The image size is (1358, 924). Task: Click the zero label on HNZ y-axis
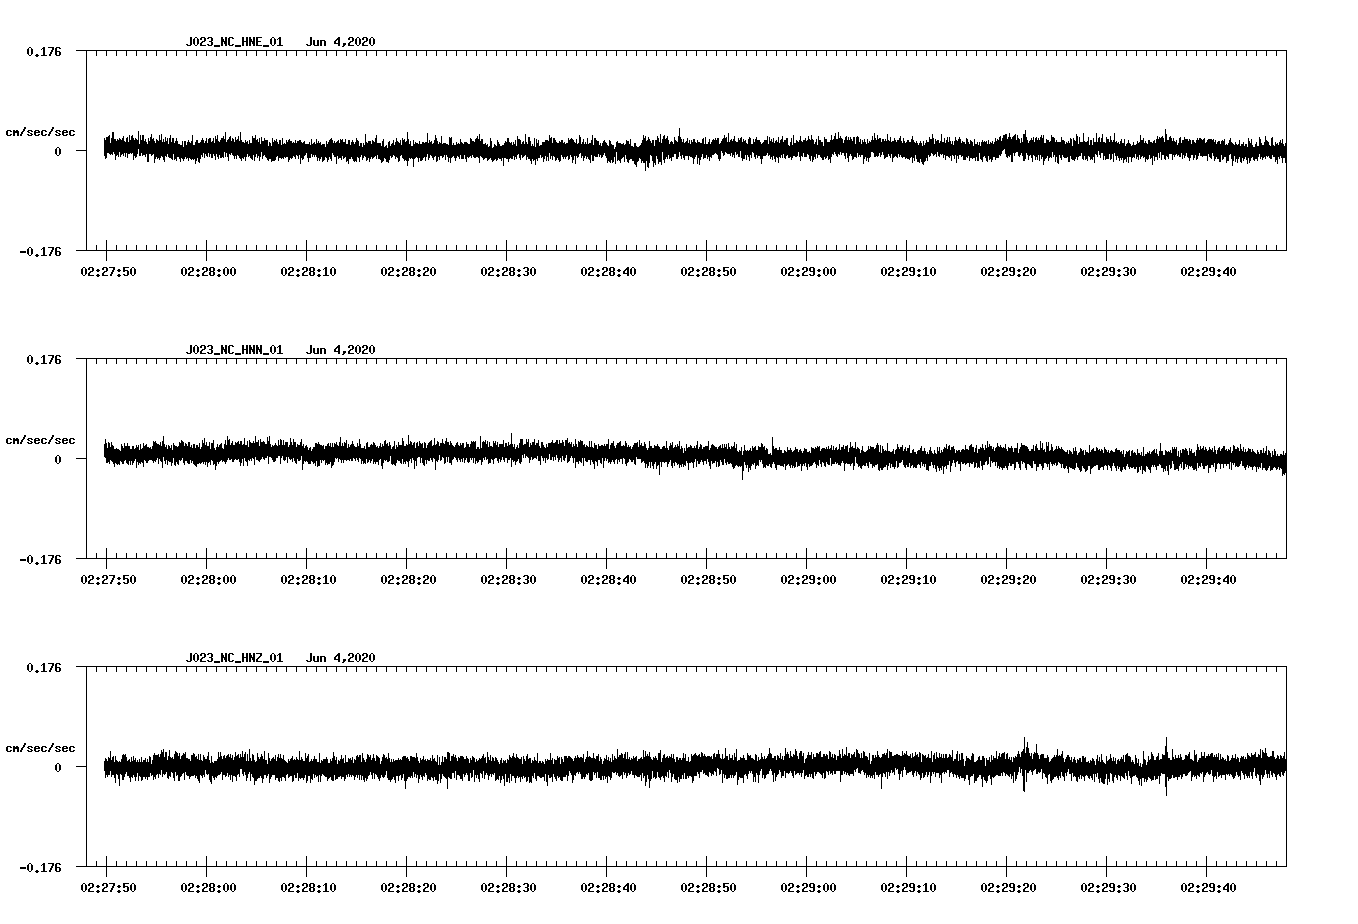pyautogui.click(x=58, y=767)
